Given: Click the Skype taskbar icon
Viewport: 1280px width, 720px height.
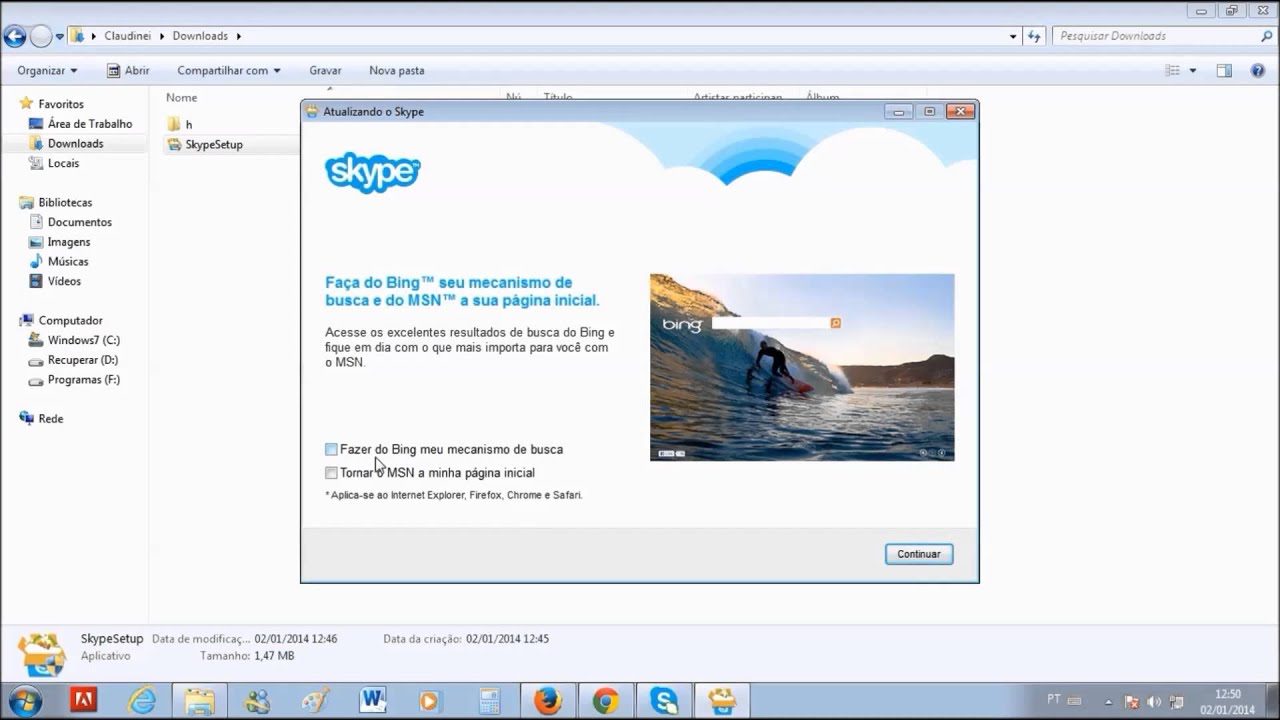Looking at the screenshot, I should [x=664, y=701].
